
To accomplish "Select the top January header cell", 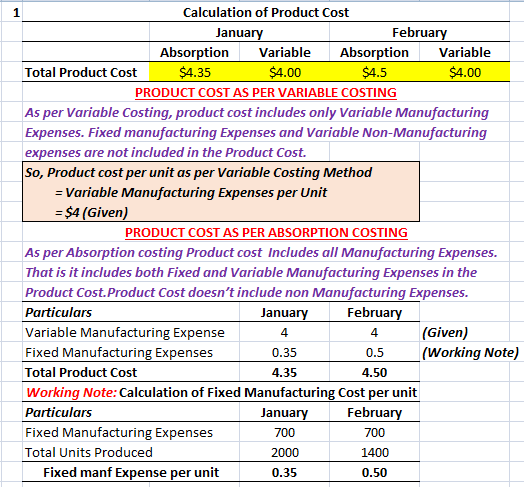I will tap(239, 32).
